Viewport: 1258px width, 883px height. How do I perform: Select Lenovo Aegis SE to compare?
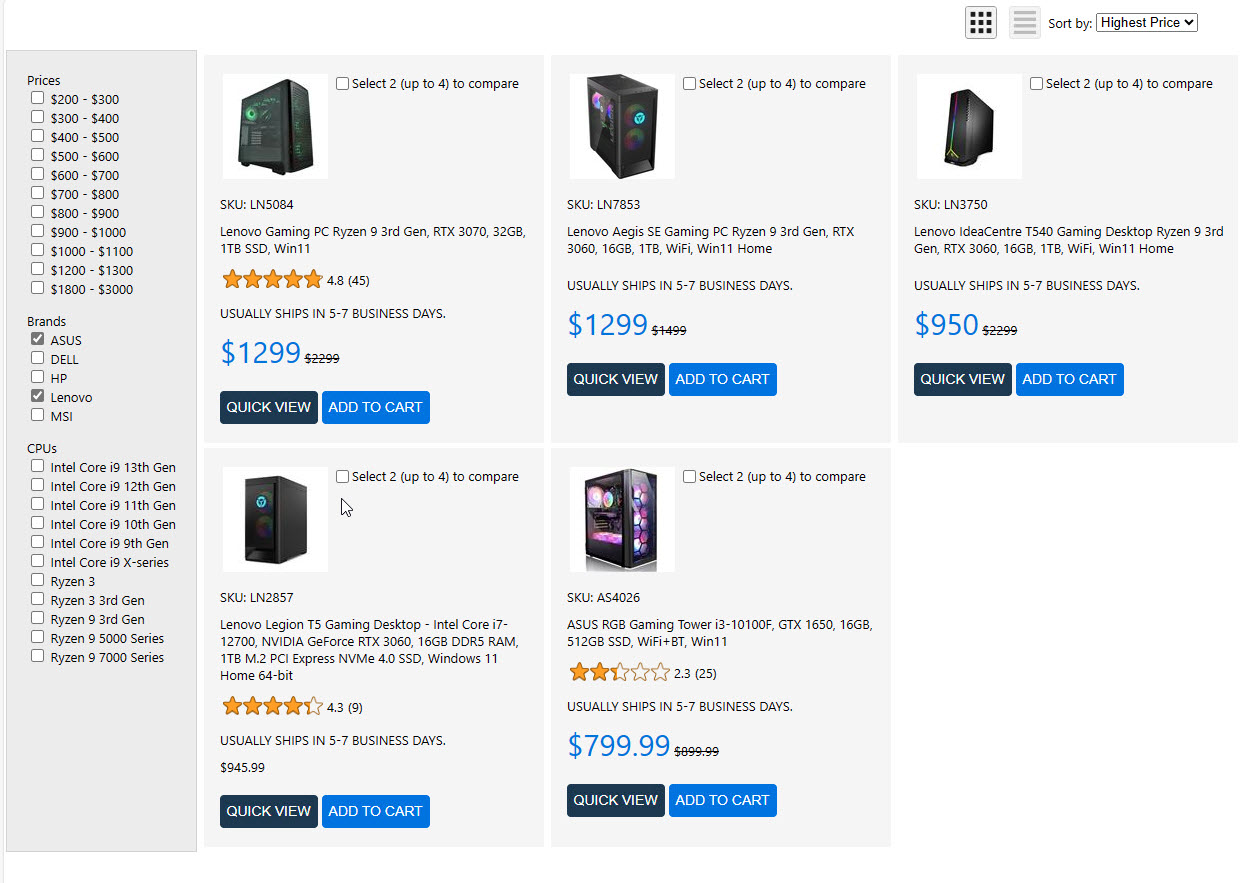point(690,84)
